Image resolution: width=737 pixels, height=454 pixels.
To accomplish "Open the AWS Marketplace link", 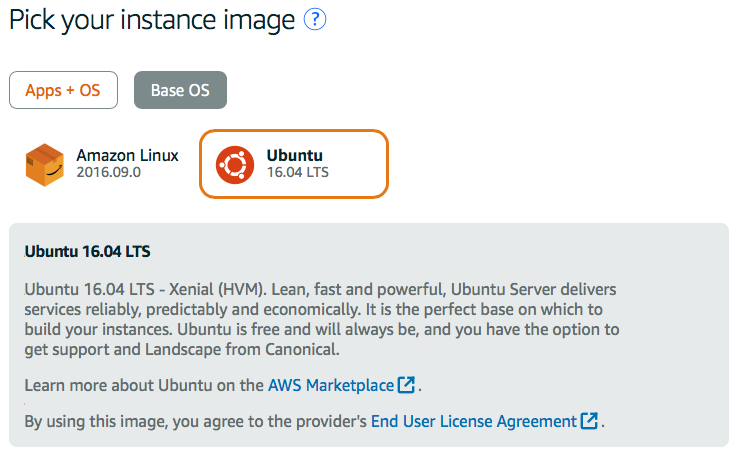I will tap(331, 385).
